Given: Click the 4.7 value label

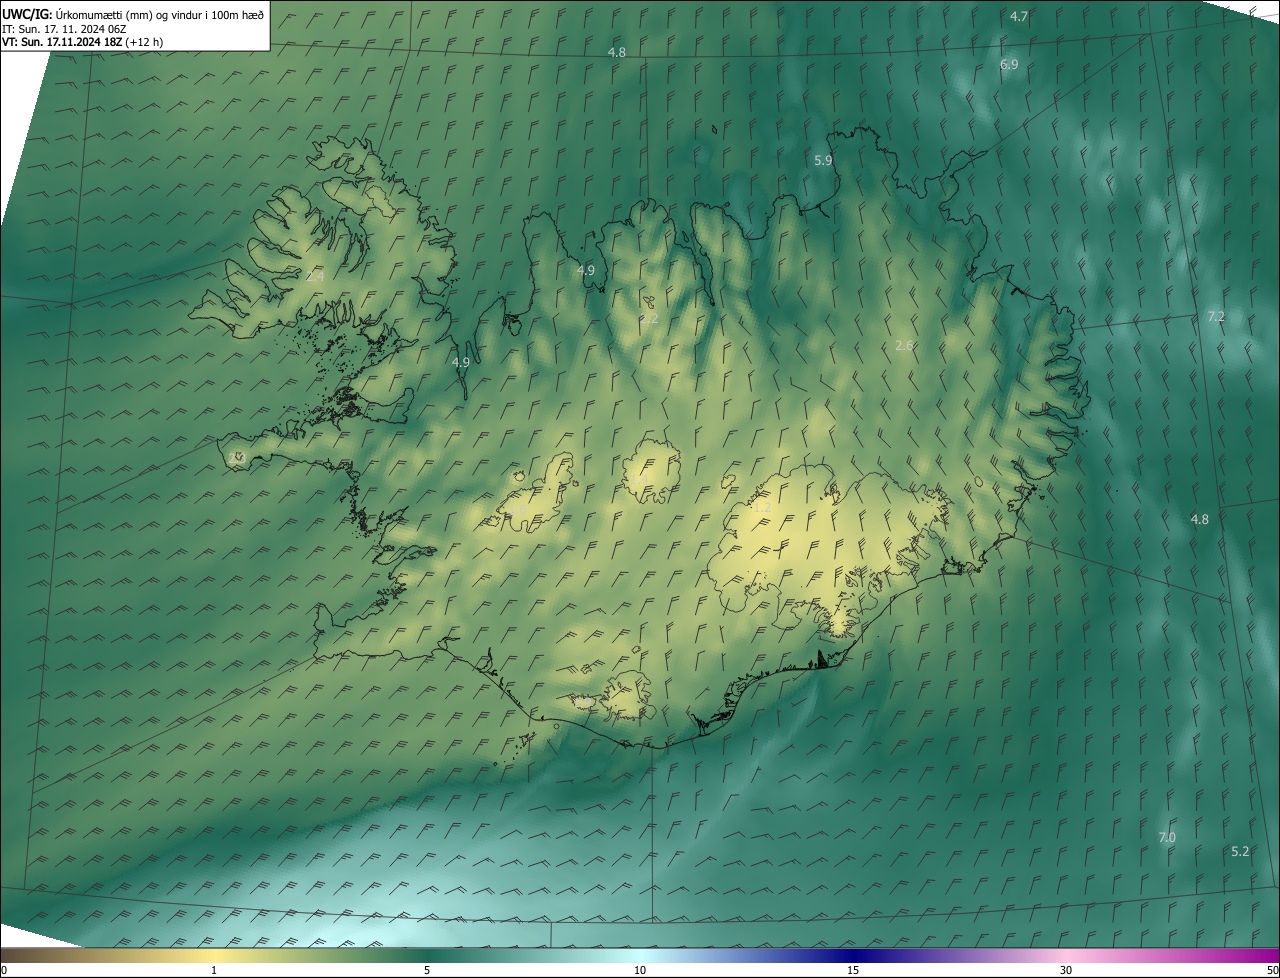Looking at the screenshot, I should pos(1019,16).
